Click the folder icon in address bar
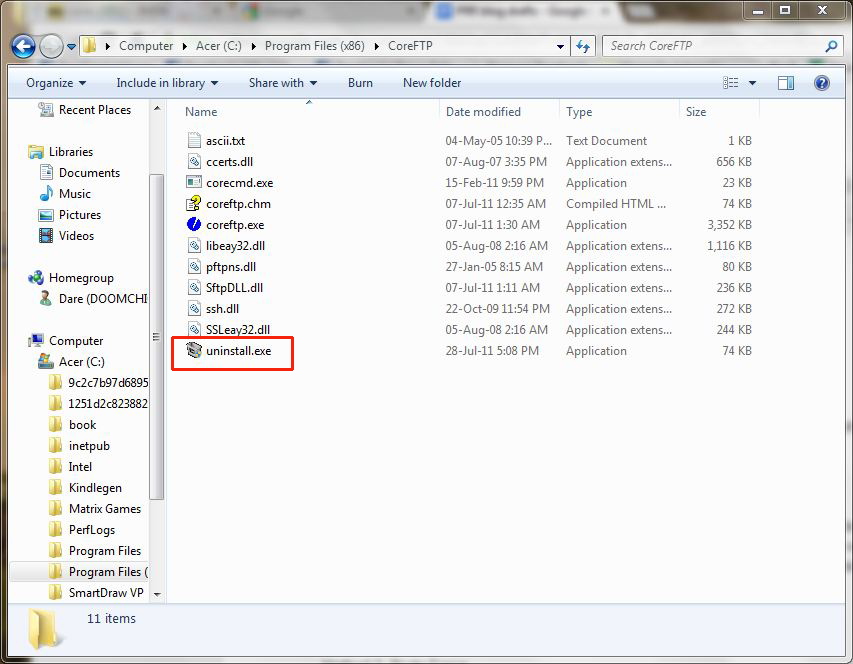Image resolution: width=853 pixels, height=664 pixels. (90, 46)
